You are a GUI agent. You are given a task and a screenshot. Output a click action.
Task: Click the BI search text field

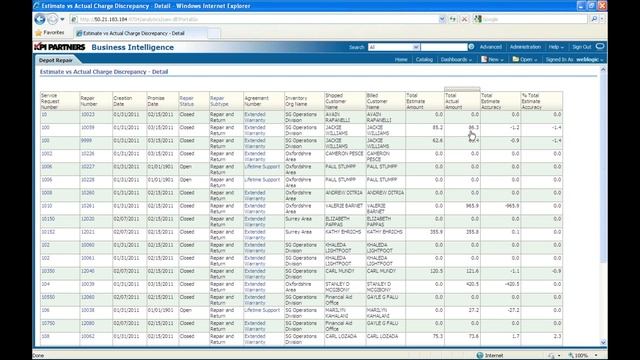click(444, 47)
